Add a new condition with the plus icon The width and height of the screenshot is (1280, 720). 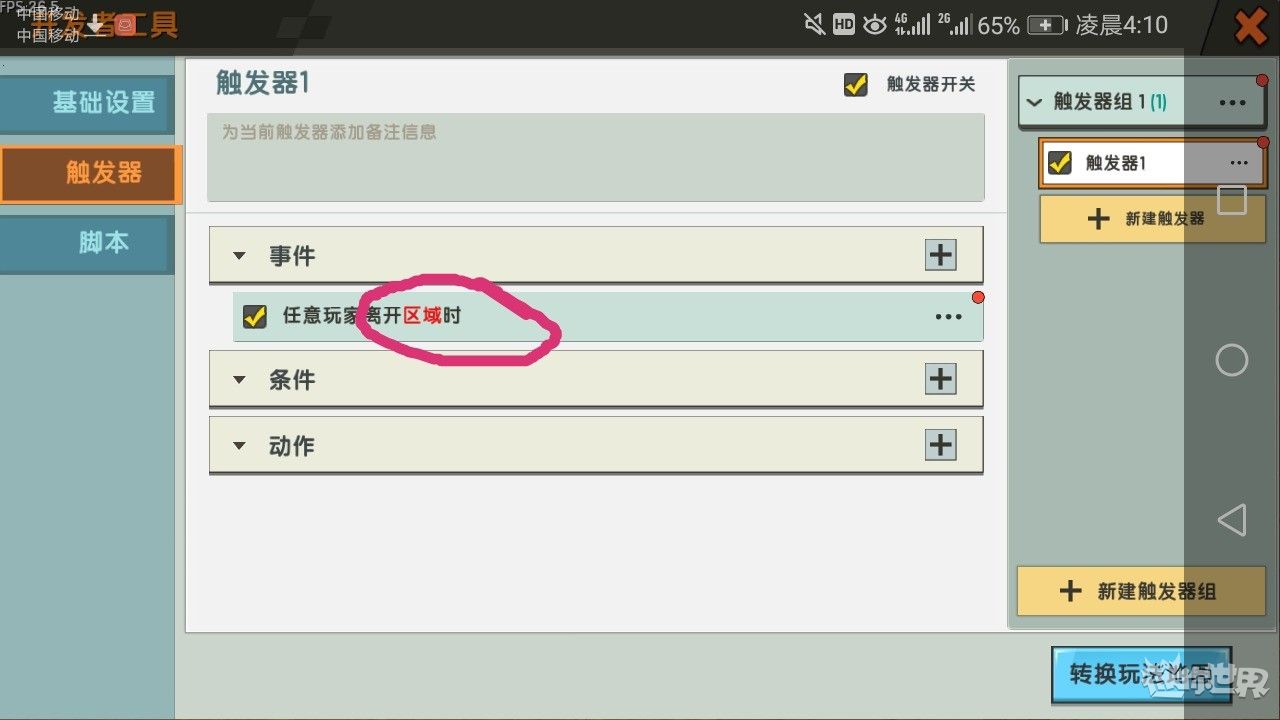940,379
